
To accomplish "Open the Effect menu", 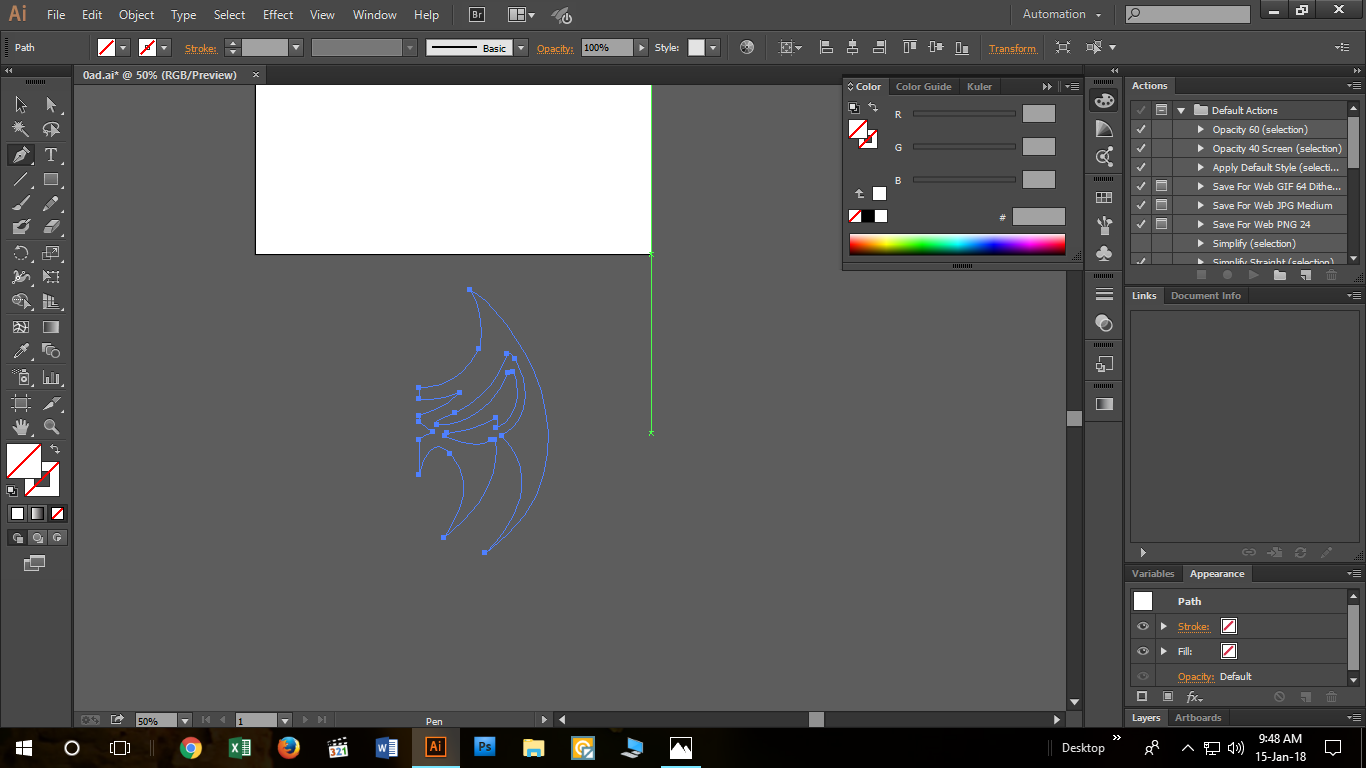I will 278,15.
